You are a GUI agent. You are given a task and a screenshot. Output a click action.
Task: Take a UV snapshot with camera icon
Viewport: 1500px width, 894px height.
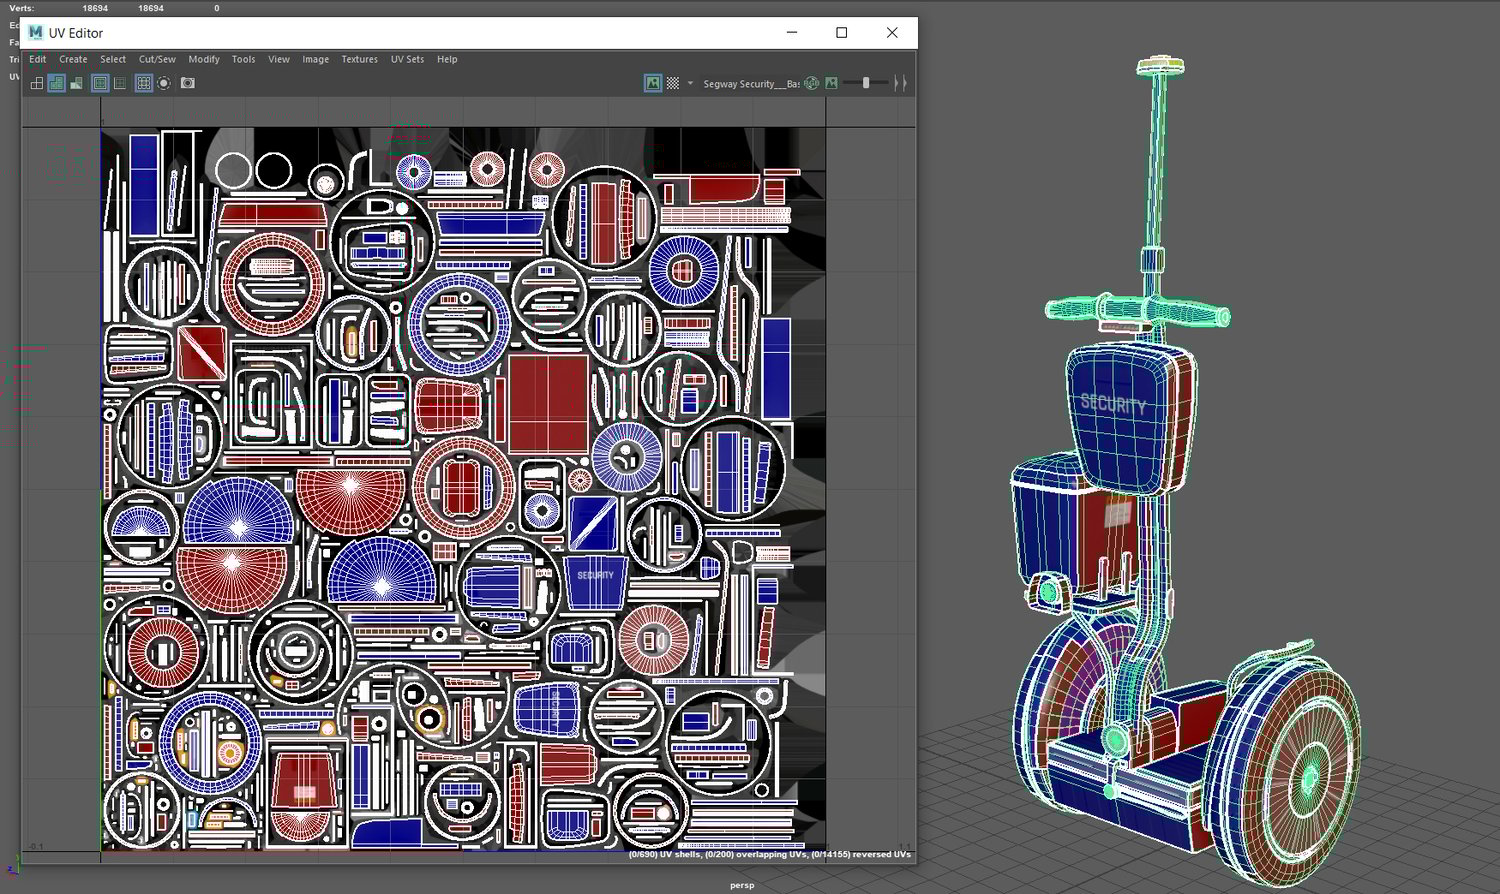[x=188, y=84]
